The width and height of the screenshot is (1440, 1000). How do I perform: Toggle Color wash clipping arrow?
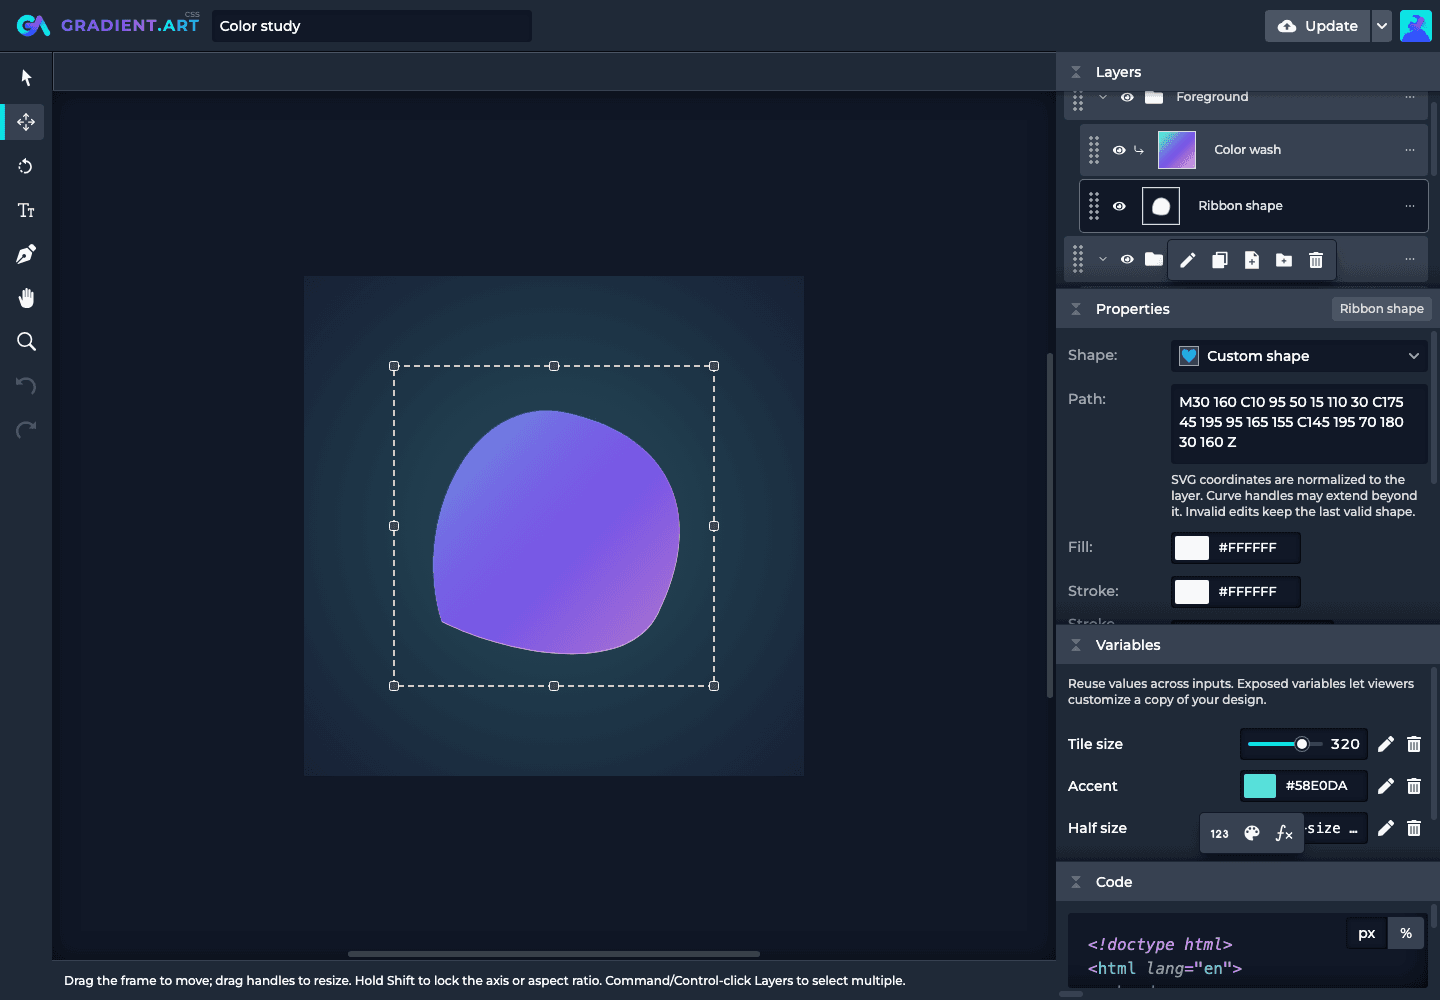click(1139, 150)
